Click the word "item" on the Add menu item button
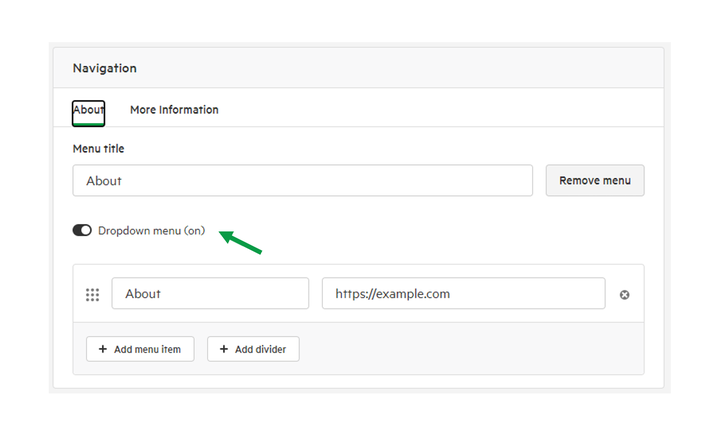720x436 pixels. point(171,350)
